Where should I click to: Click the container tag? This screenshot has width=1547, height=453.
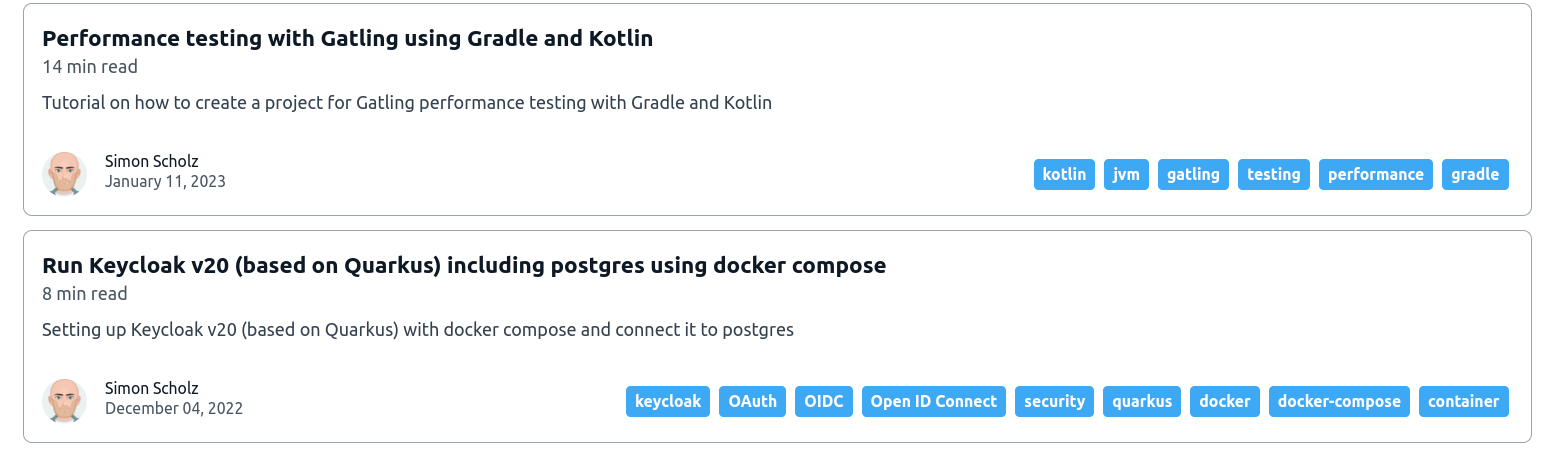[1463, 401]
